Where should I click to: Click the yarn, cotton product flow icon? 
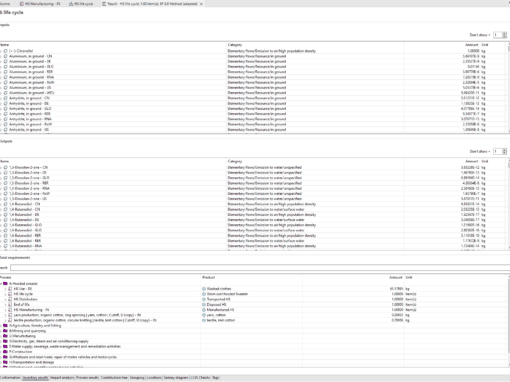[204, 315]
